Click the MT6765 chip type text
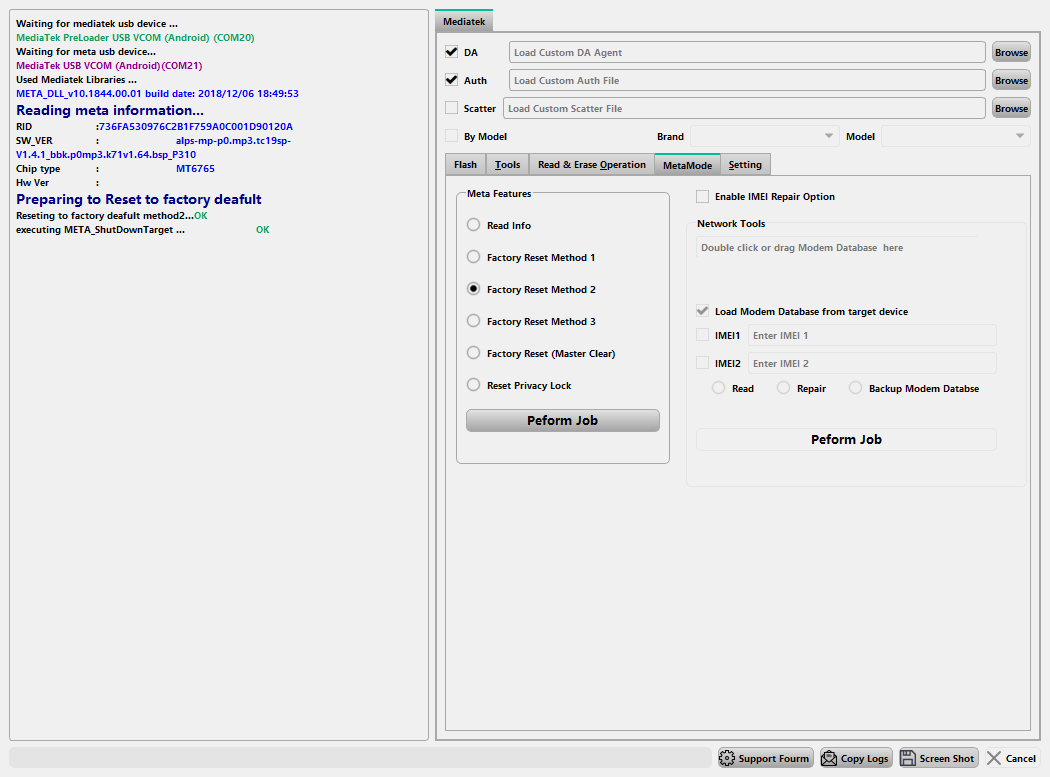The width and height of the screenshot is (1050, 777). coord(196,169)
